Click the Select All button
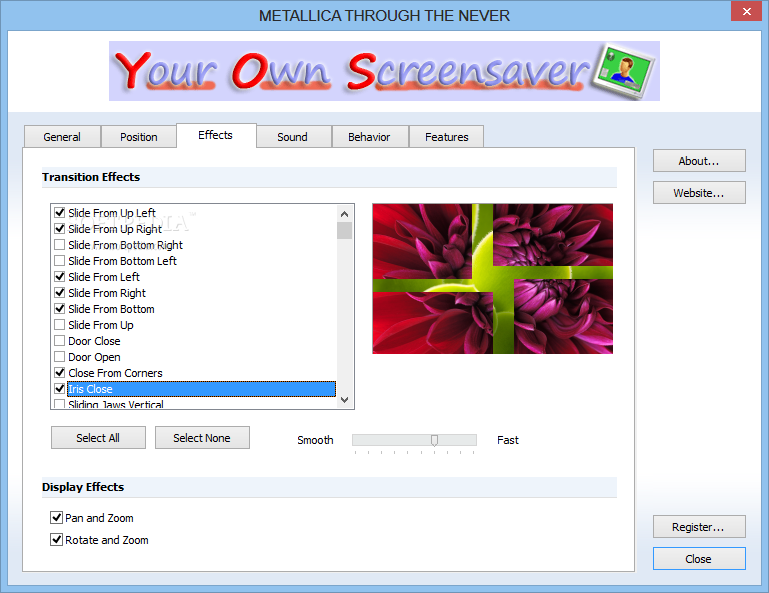Screen dimensions: 769x593 pos(98,438)
